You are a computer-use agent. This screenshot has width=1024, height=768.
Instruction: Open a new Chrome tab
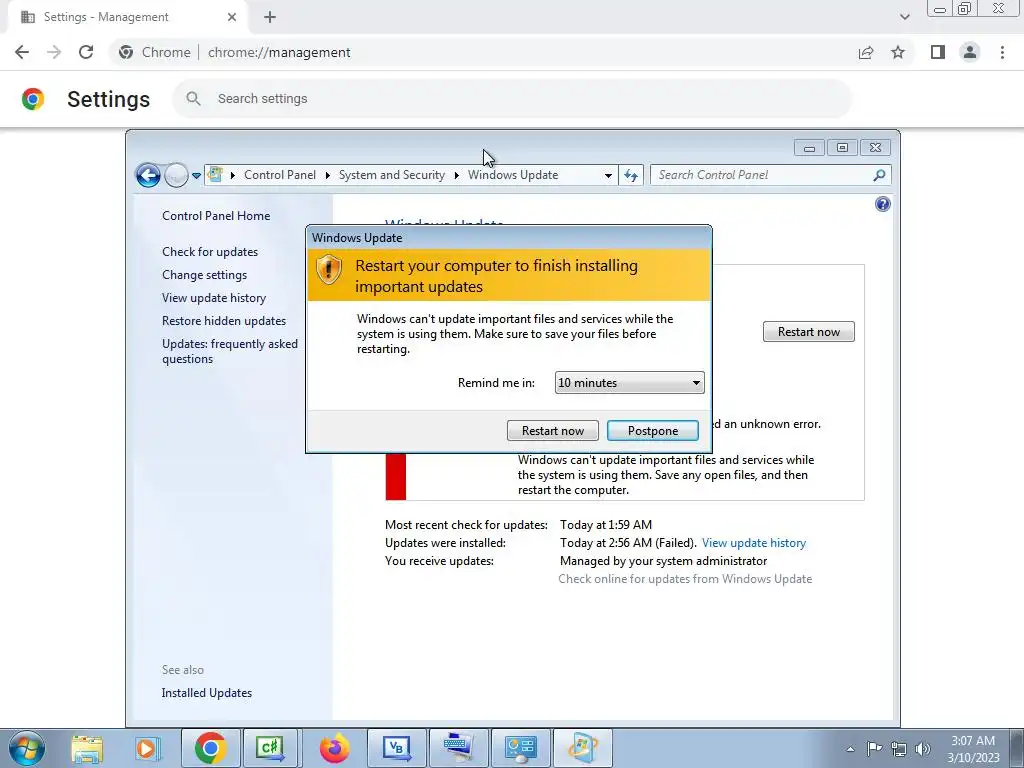270,17
